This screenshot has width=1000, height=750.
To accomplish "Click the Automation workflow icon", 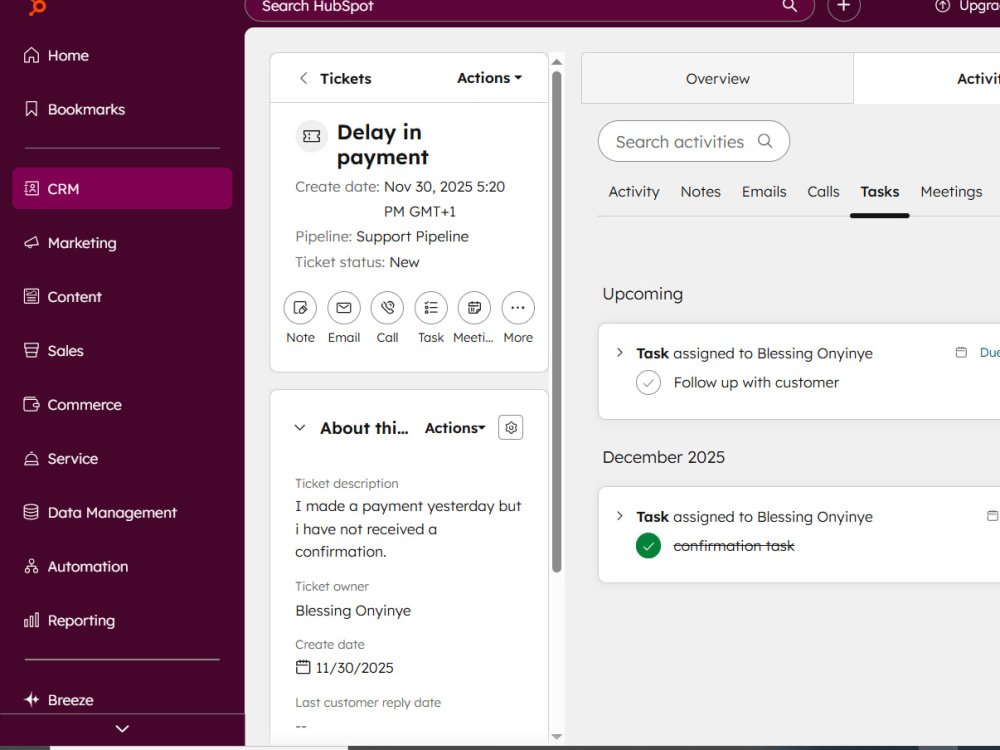I will [x=31, y=566].
